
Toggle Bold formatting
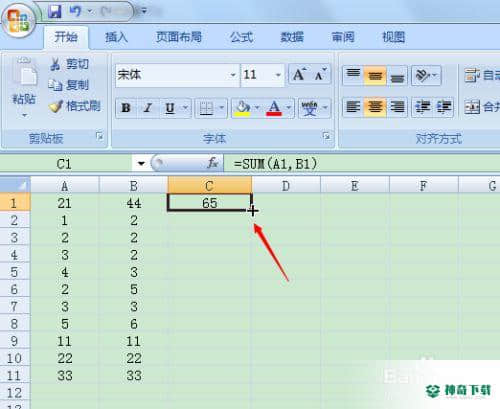coord(126,108)
